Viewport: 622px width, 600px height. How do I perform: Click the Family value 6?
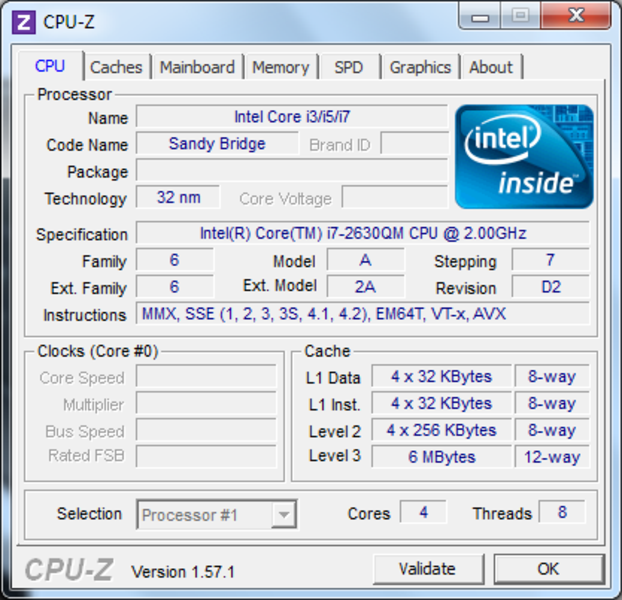(175, 260)
